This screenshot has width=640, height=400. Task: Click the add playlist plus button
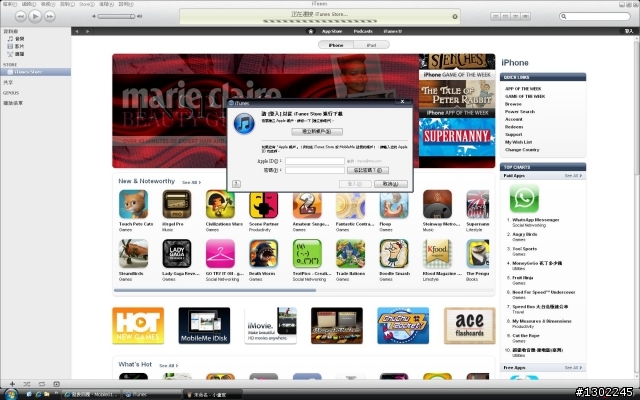[x=12, y=384]
